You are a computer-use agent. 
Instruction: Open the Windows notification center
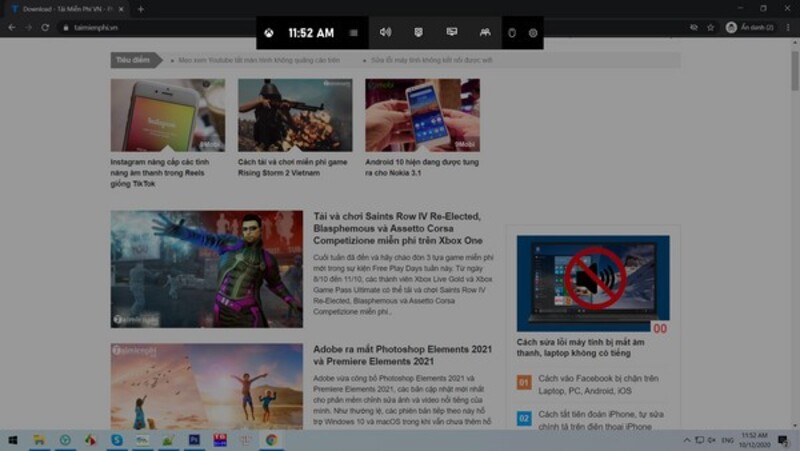coord(783,440)
